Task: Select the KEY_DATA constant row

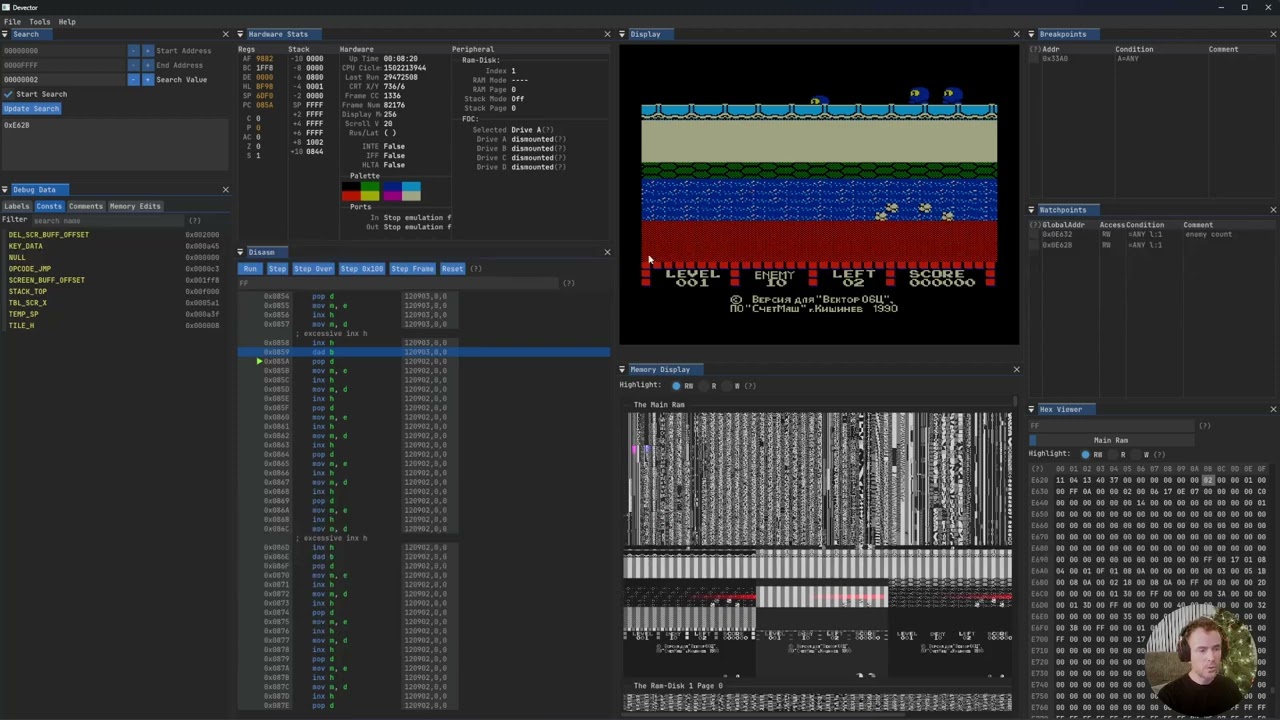Action: click(112, 246)
